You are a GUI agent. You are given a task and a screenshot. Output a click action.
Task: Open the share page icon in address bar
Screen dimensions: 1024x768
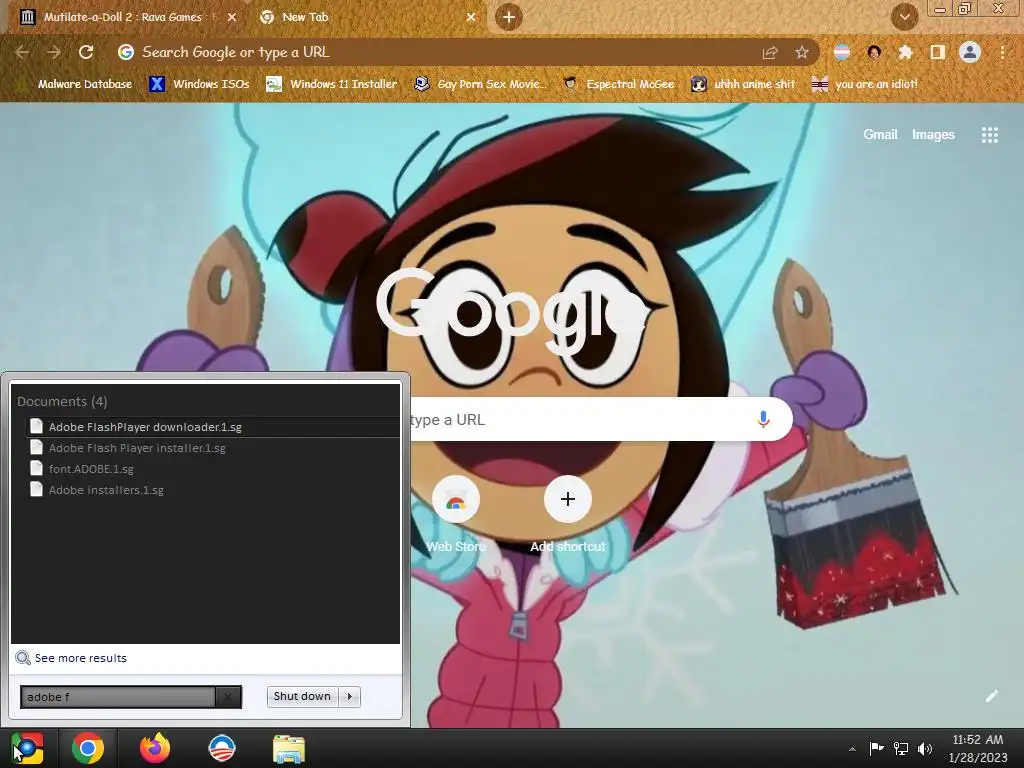(x=770, y=52)
